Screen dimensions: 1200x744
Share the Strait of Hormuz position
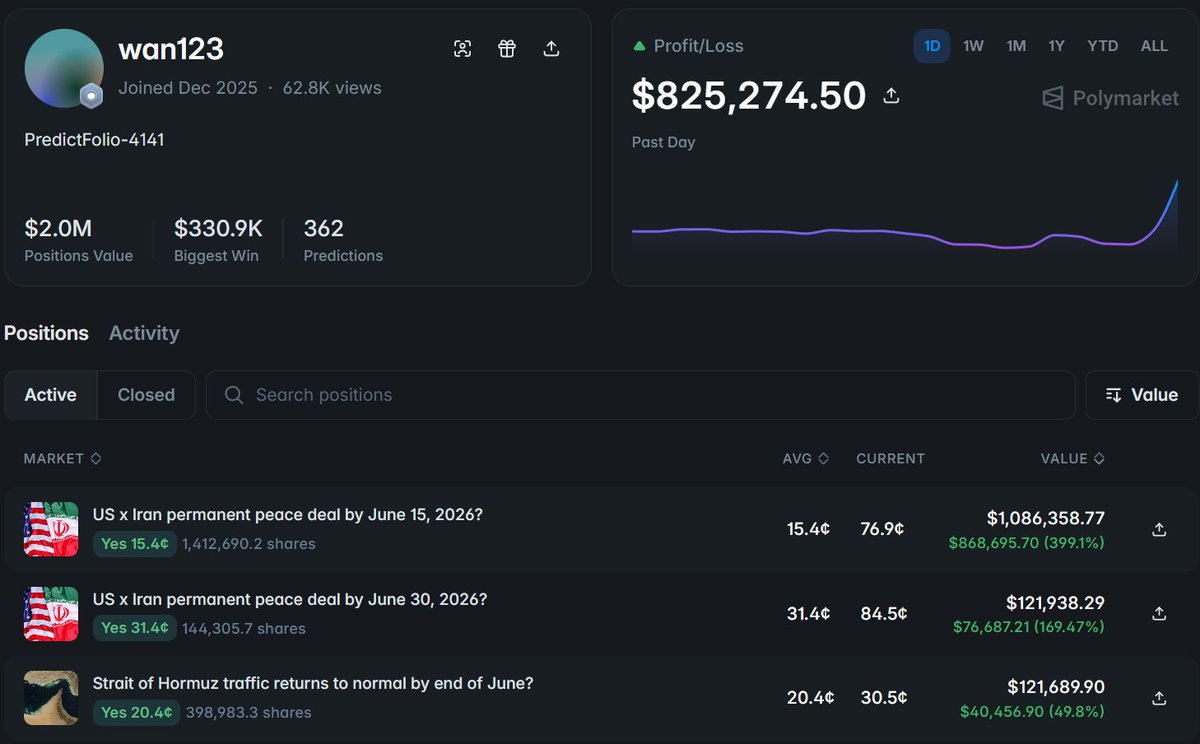click(1159, 698)
